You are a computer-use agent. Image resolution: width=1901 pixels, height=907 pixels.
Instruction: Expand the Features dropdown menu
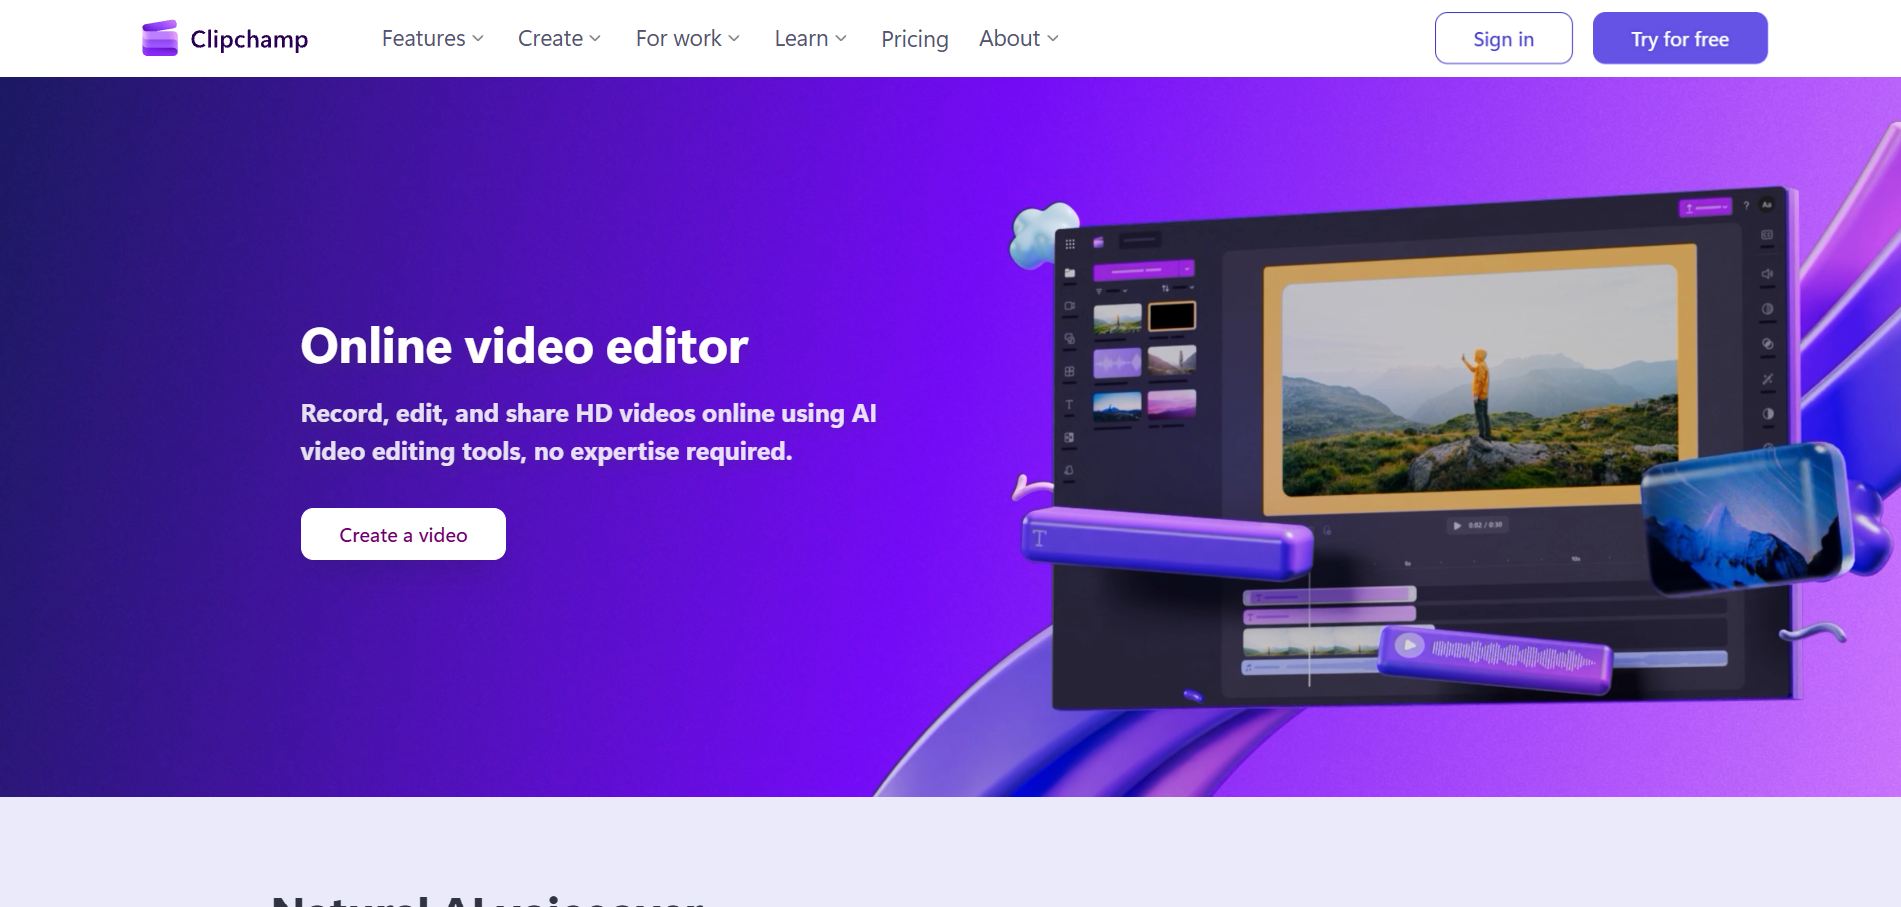tap(433, 38)
